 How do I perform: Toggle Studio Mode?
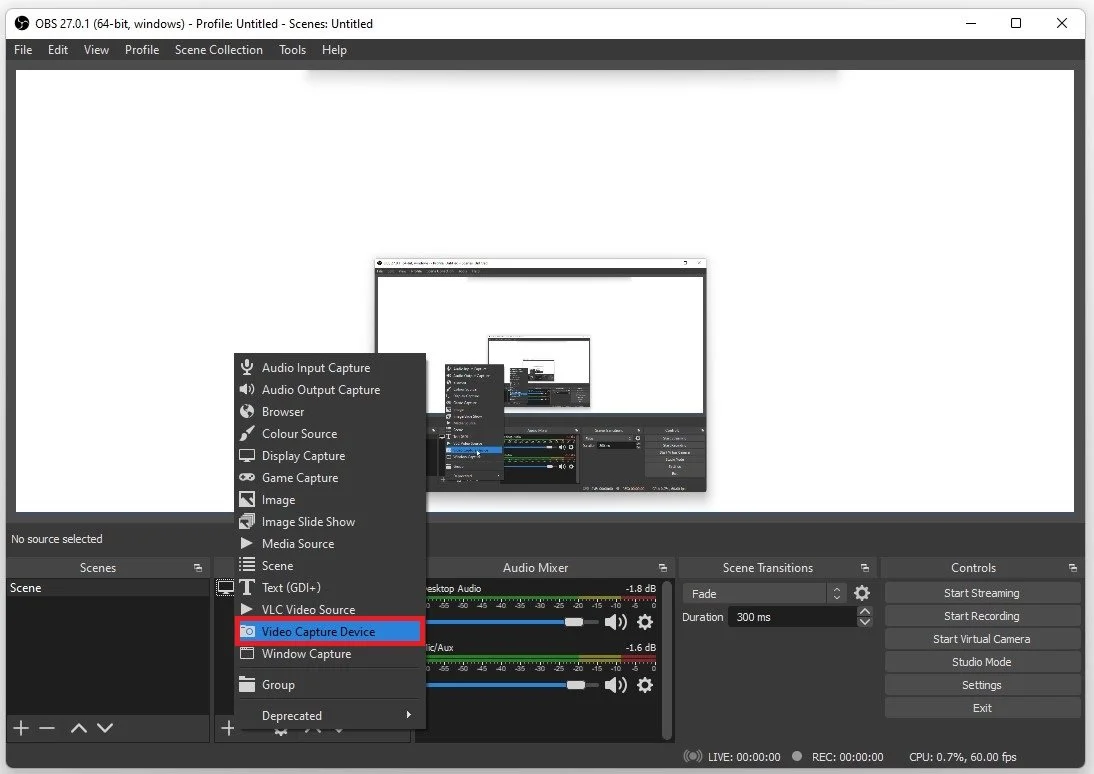pyautogui.click(x=982, y=662)
